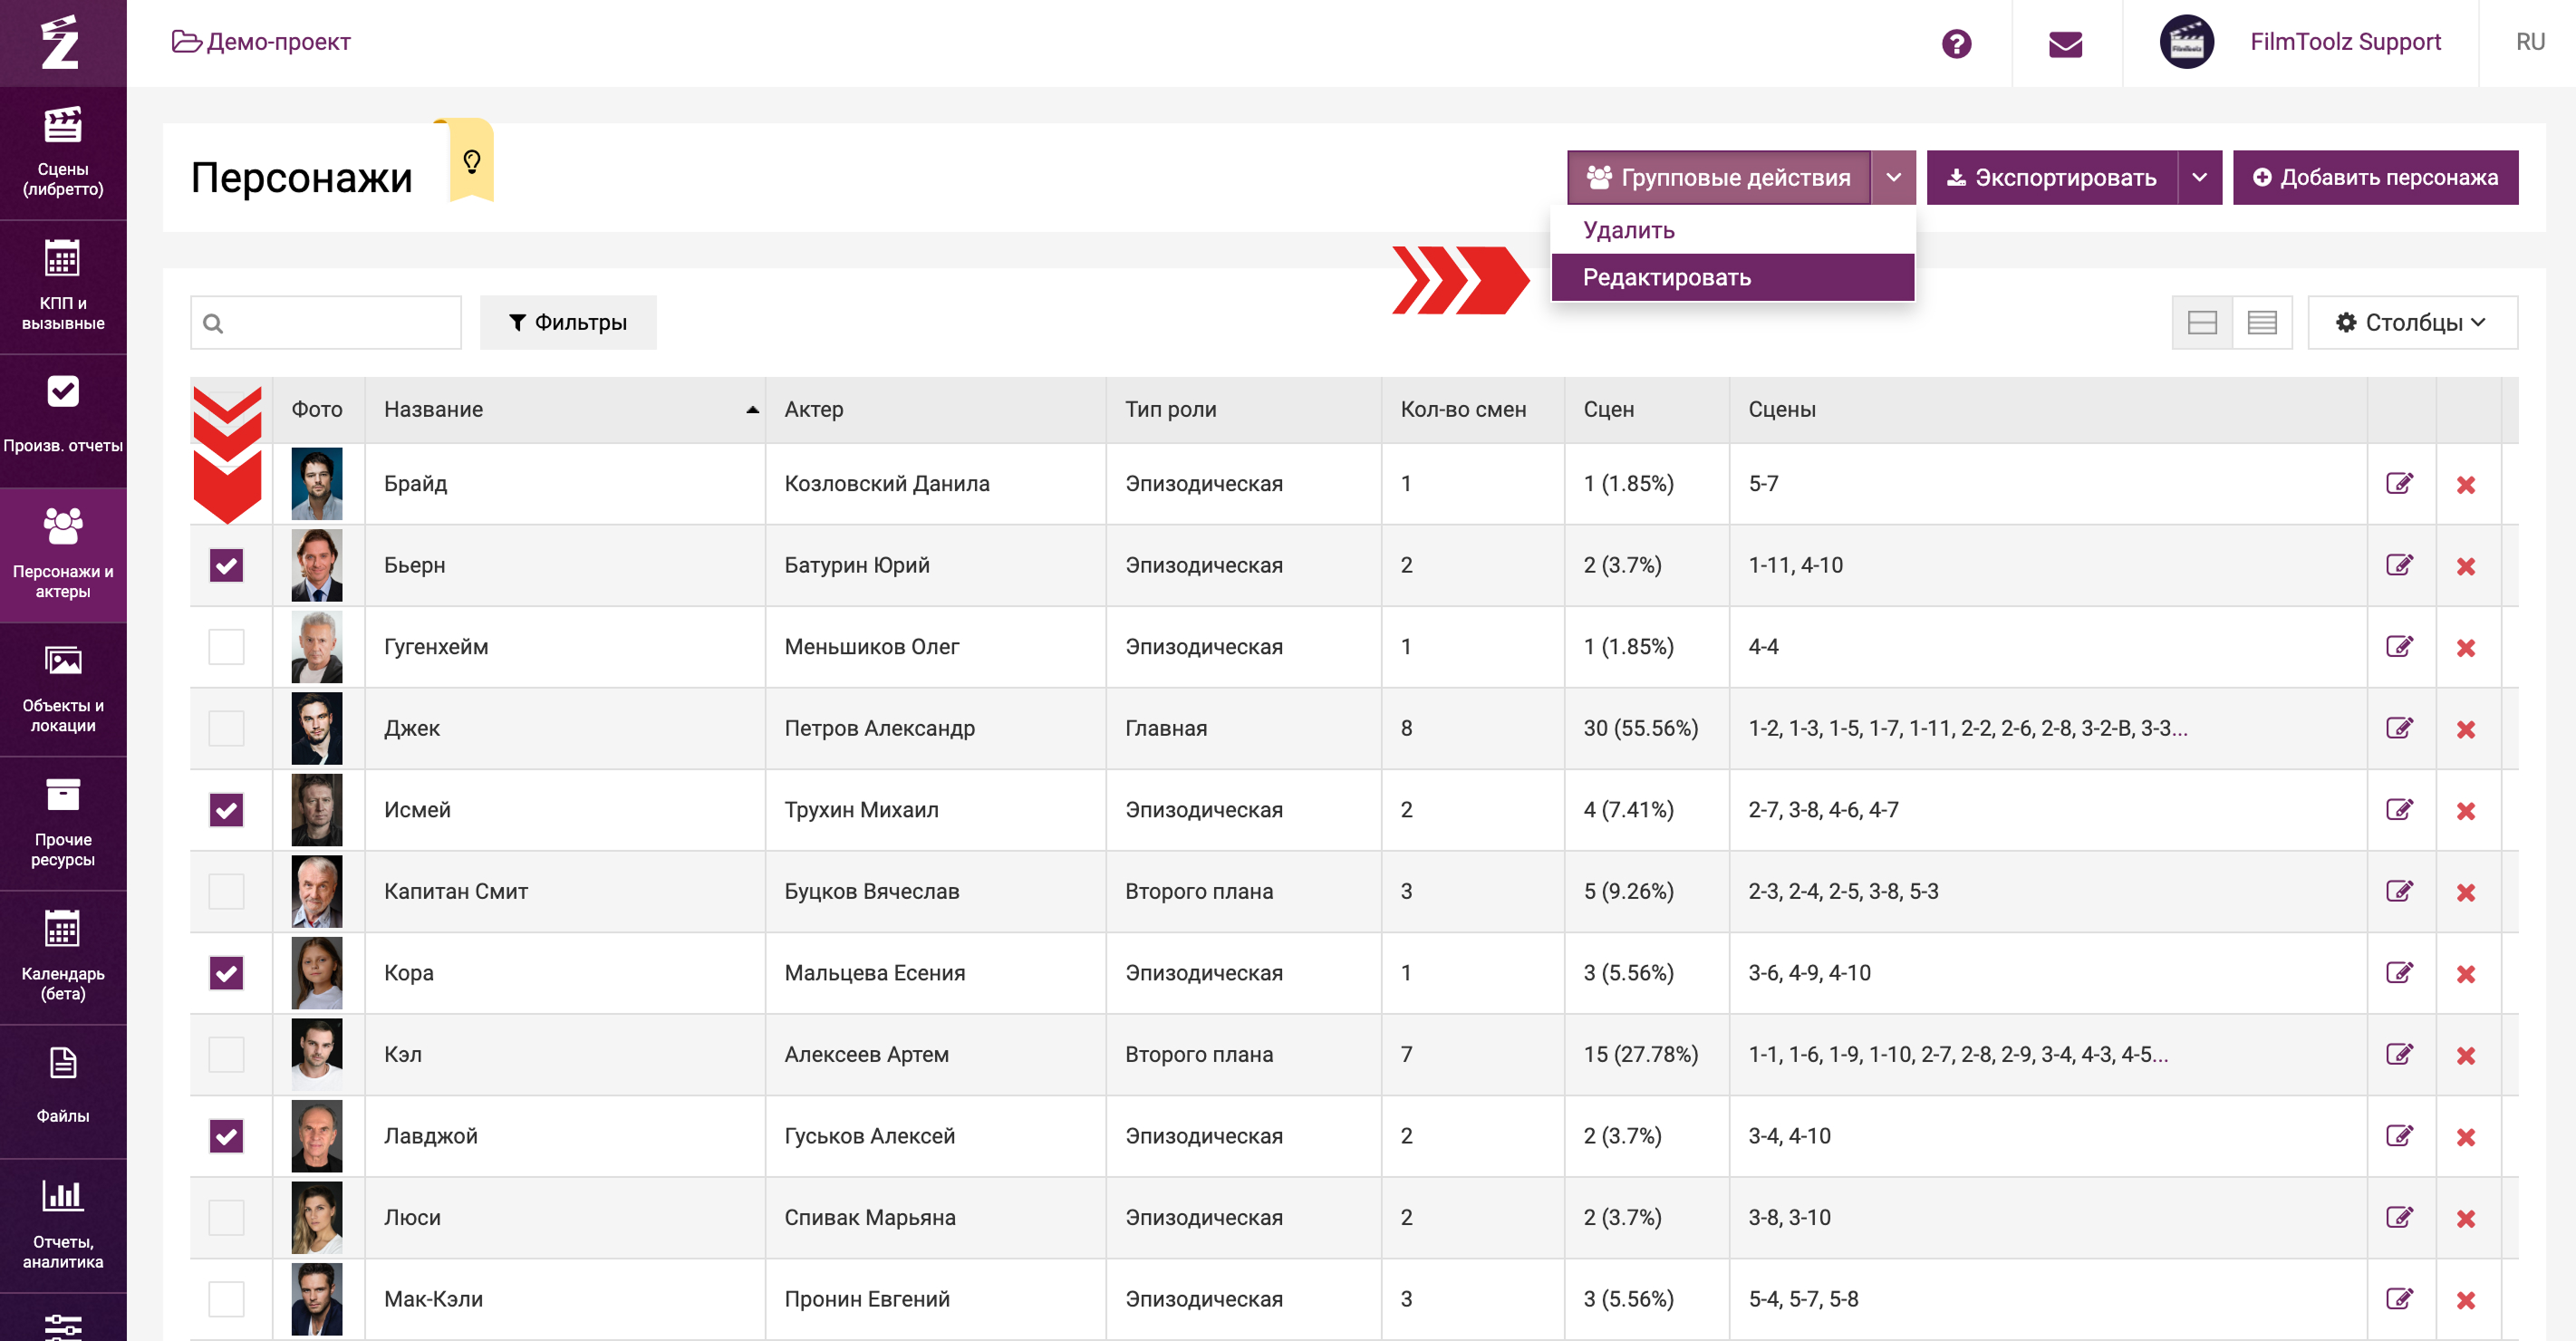This screenshot has height=1341, width=2576.
Task: Click edit icon for Джек row
Action: tap(2398, 728)
